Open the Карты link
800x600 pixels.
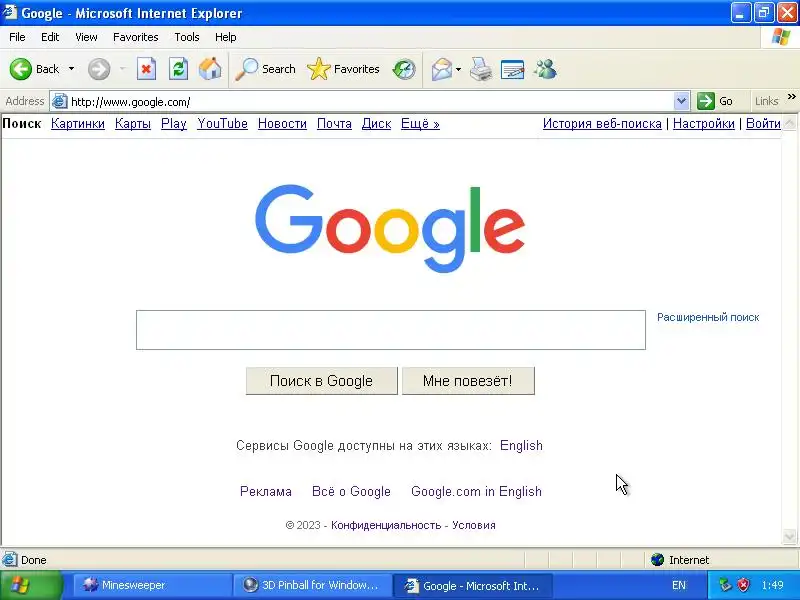point(133,123)
